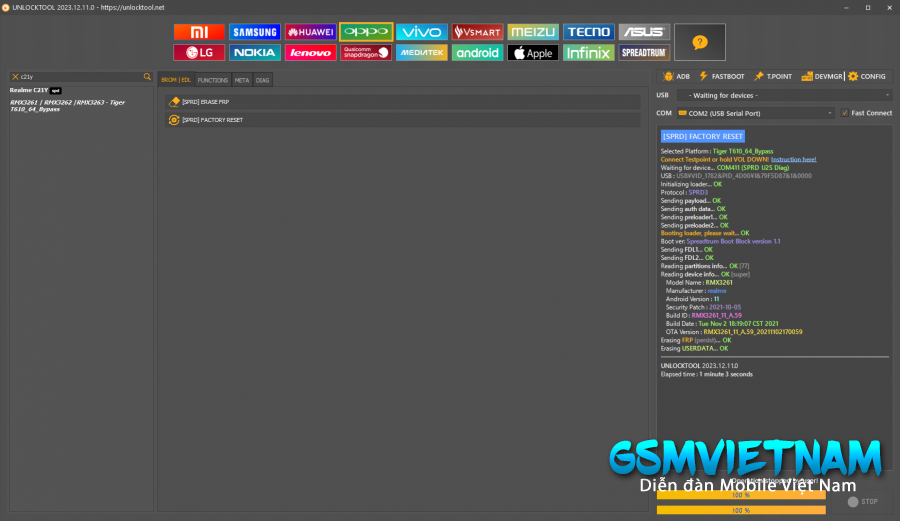
Task: Select the Vsmart brand icon
Action: pos(477,32)
